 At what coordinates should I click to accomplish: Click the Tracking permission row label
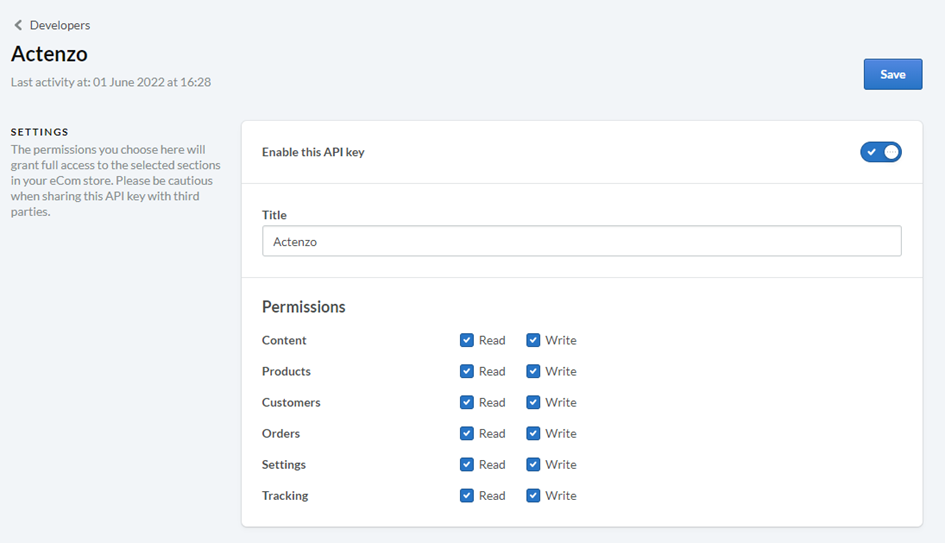pyautogui.click(x=285, y=495)
